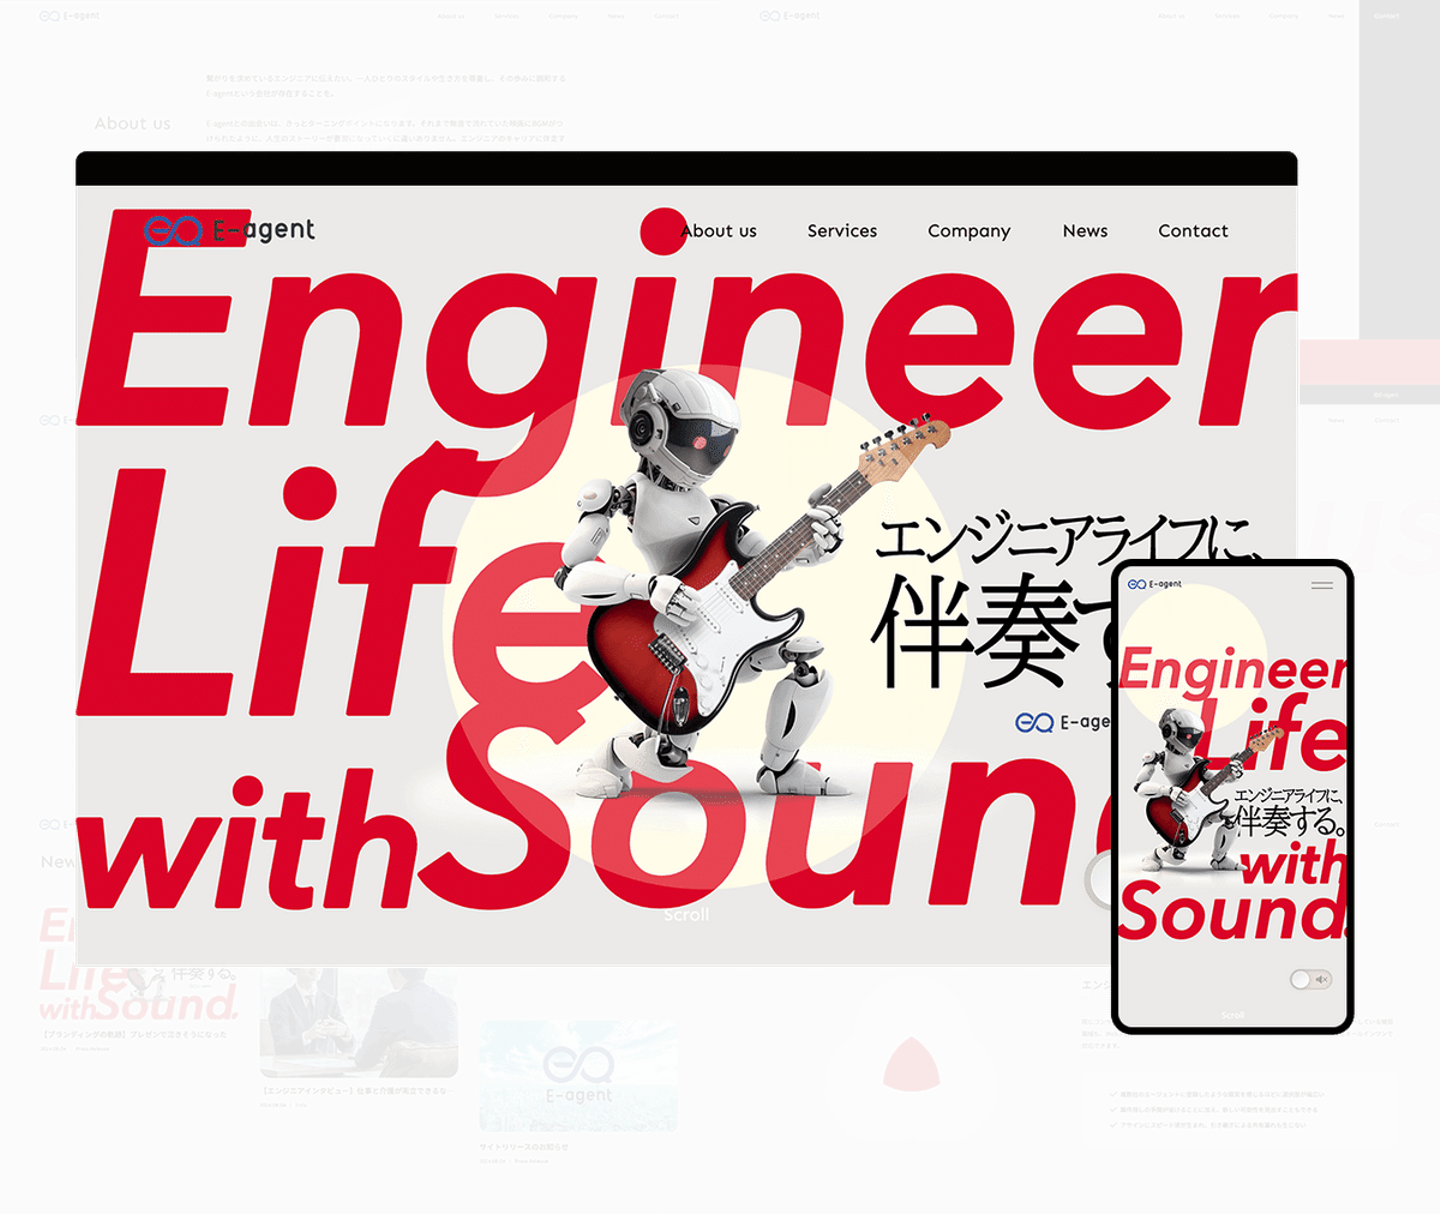Click the faded About us heading in background page
The image size is (1440, 1214).
[x=132, y=124]
